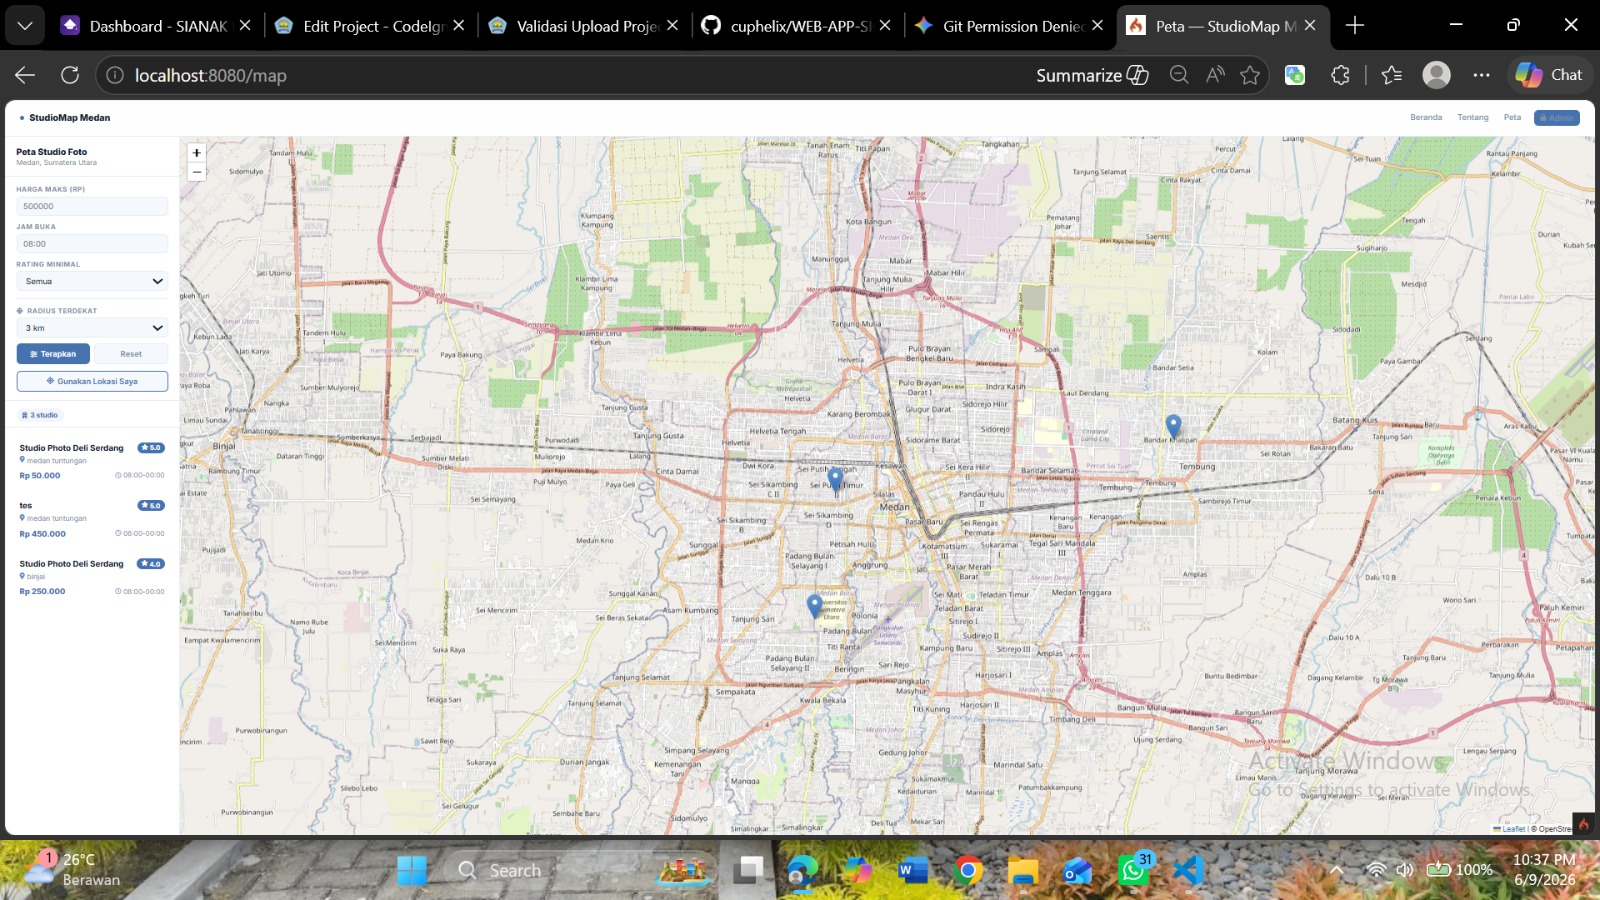Open the clock showing 10:37 PM

[1544, 870]
